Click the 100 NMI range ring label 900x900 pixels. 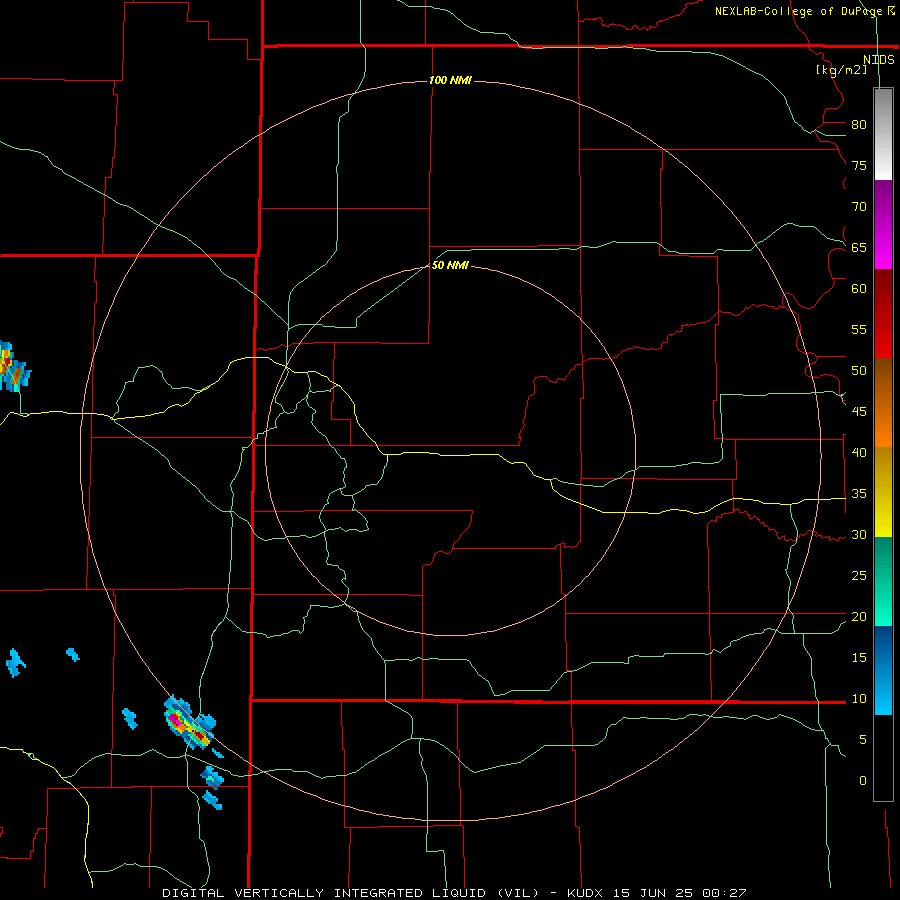coord(450,80)
